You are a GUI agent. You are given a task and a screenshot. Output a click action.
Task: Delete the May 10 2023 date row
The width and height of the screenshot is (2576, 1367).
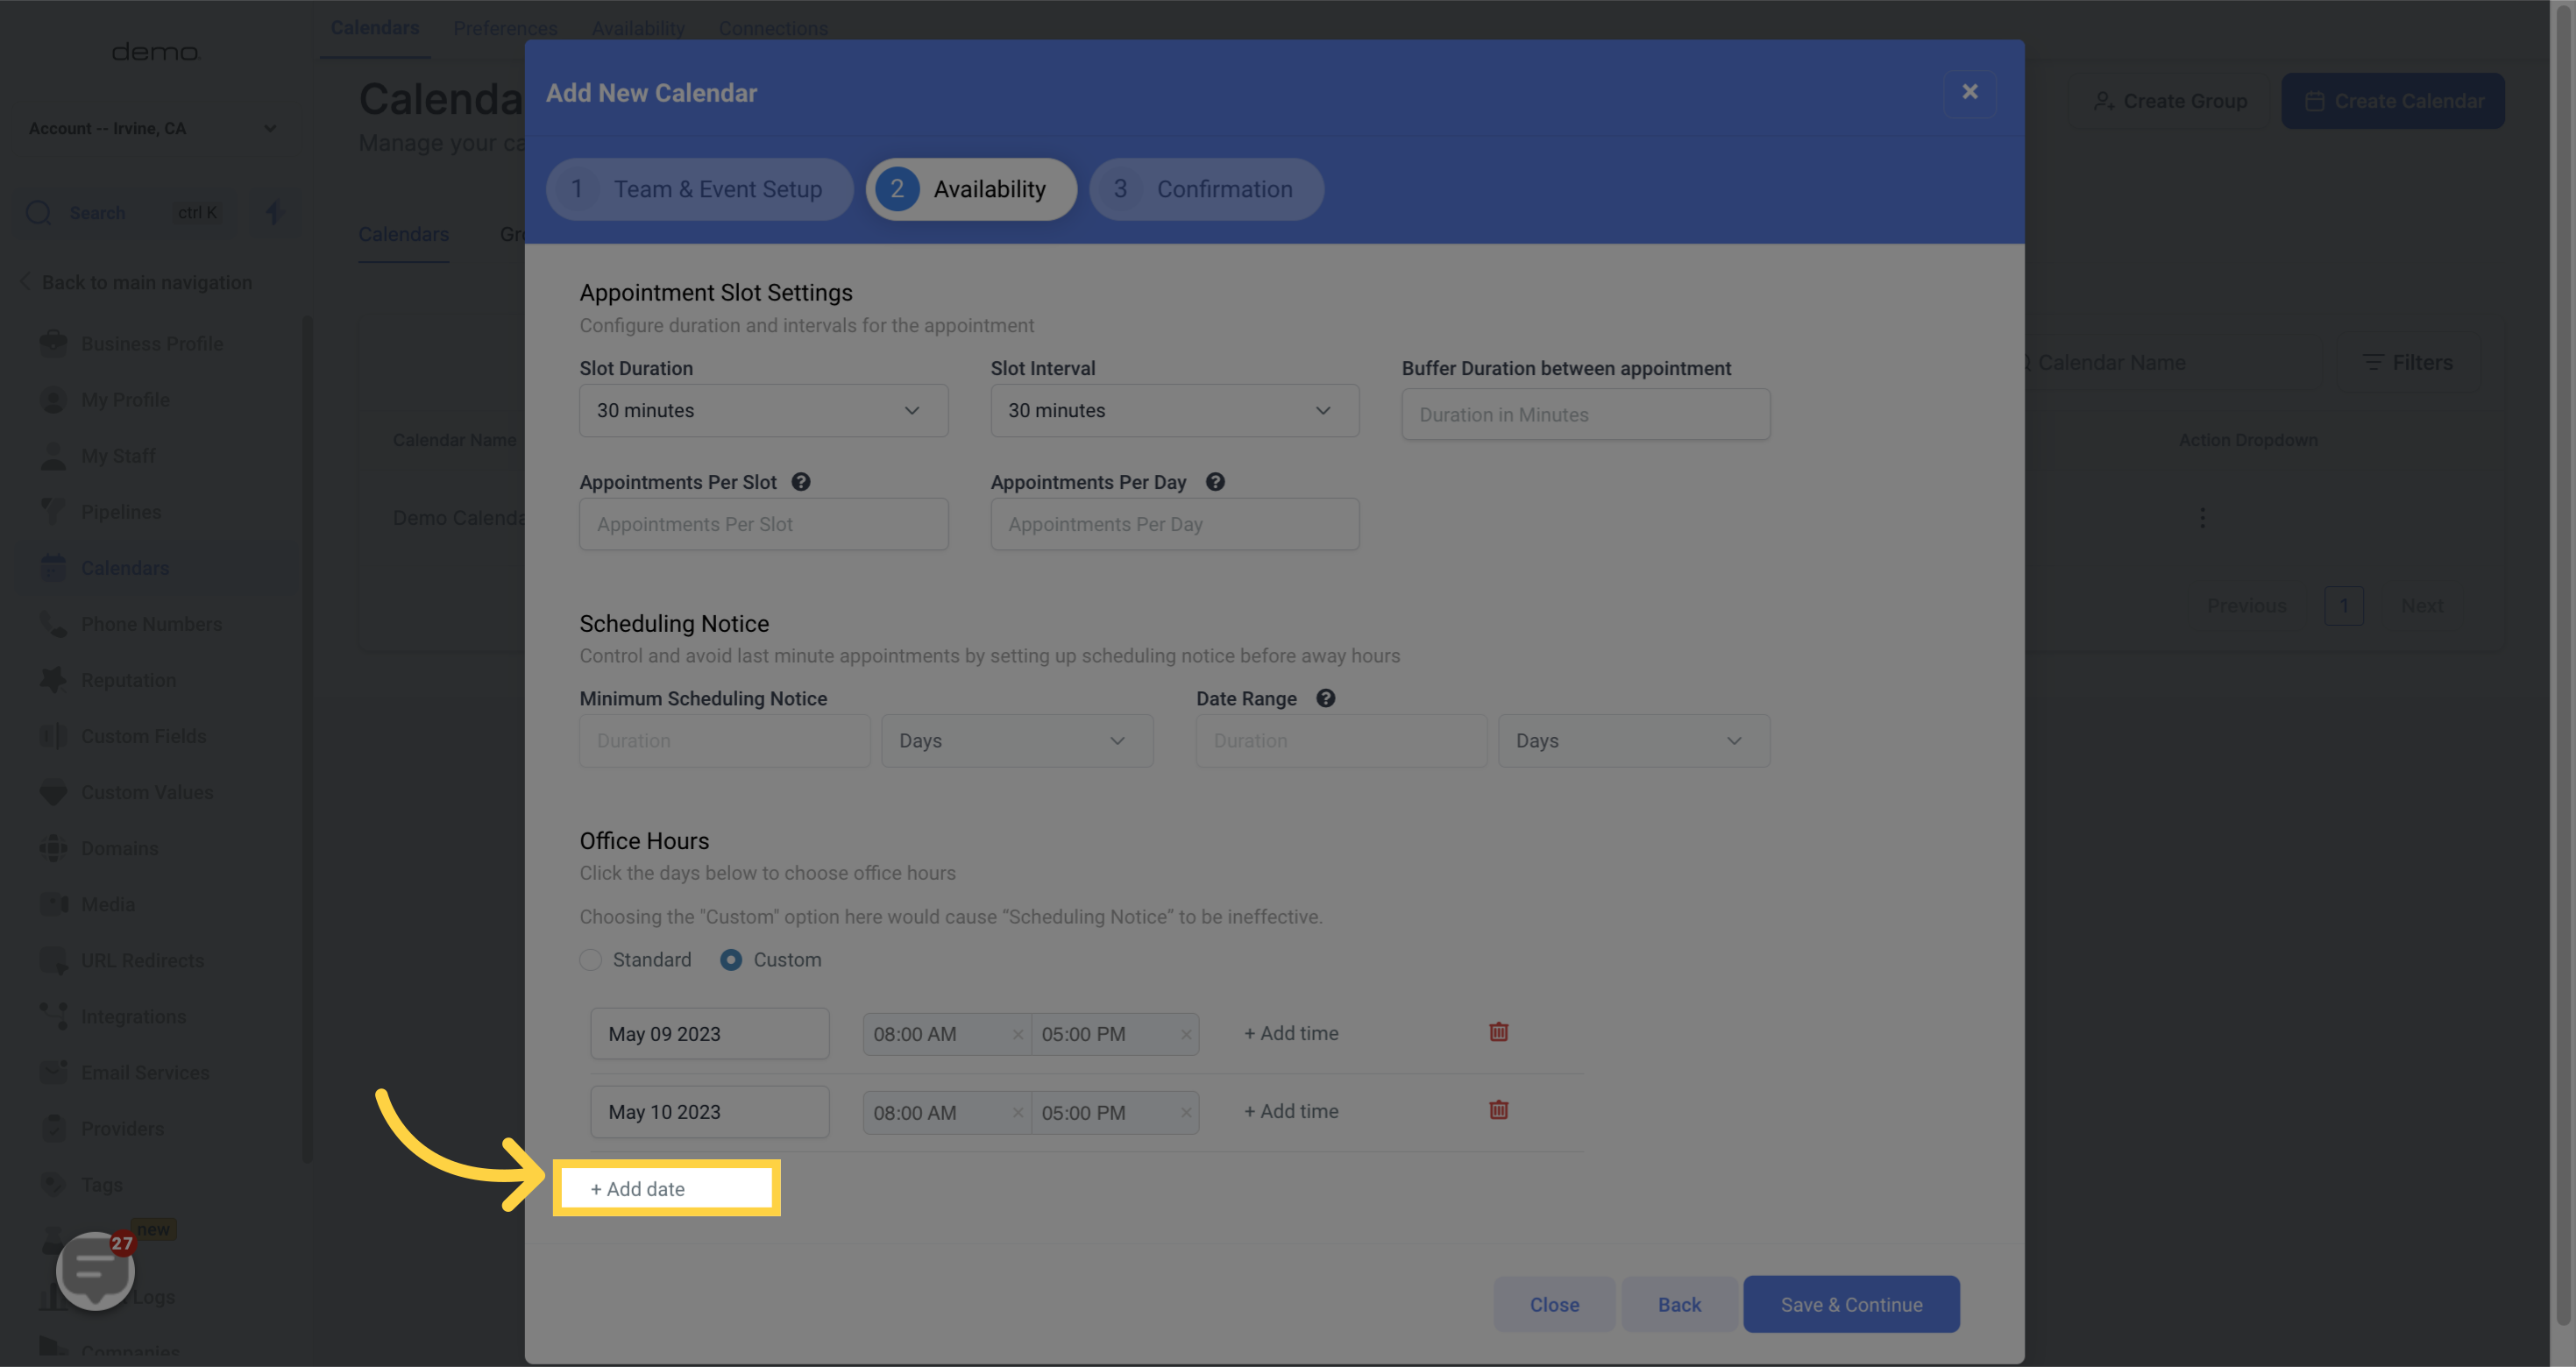(x=1498, y=1110)
